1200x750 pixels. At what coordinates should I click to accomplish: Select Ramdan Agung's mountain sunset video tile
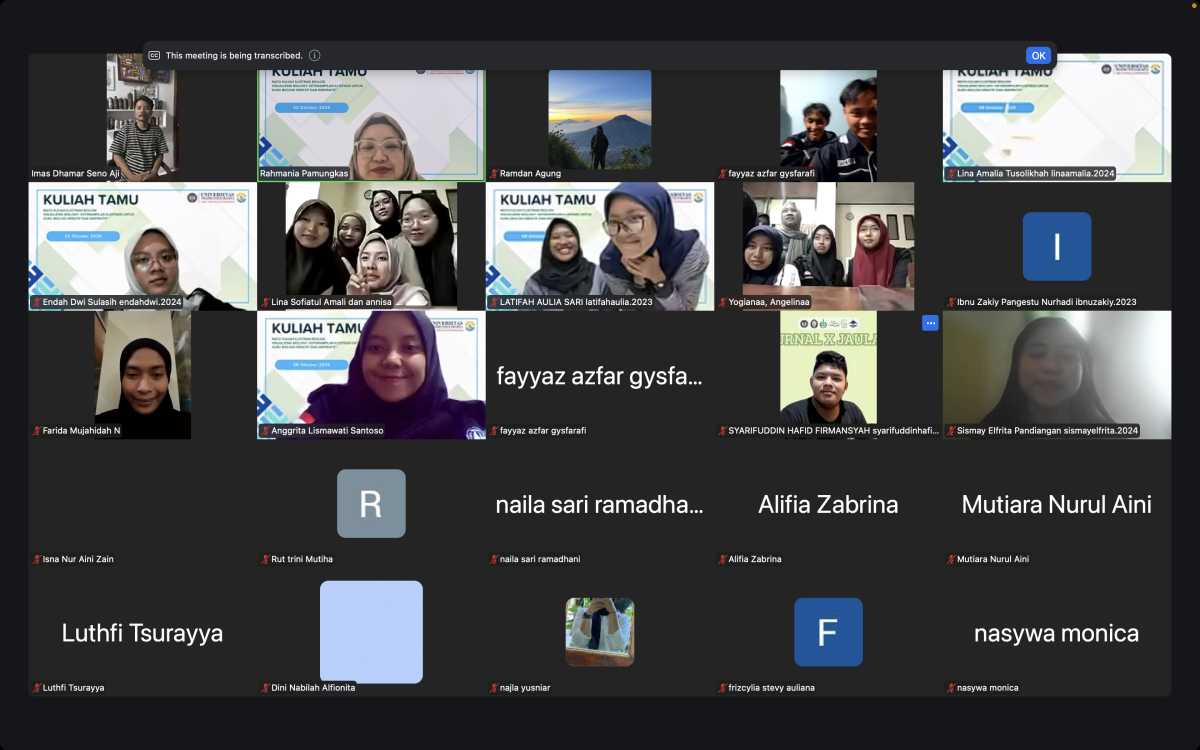(600, 118)
